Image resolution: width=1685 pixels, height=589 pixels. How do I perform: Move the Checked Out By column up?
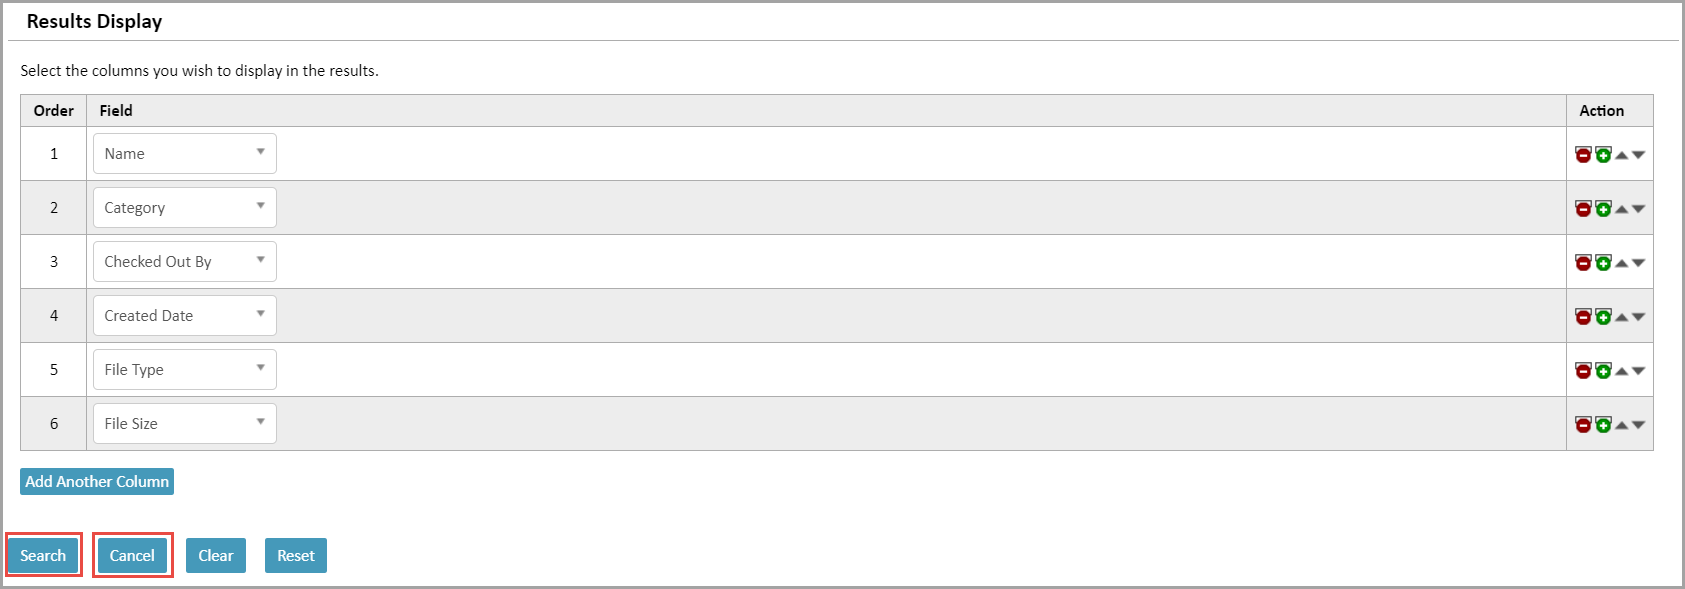pos(1621,262)
